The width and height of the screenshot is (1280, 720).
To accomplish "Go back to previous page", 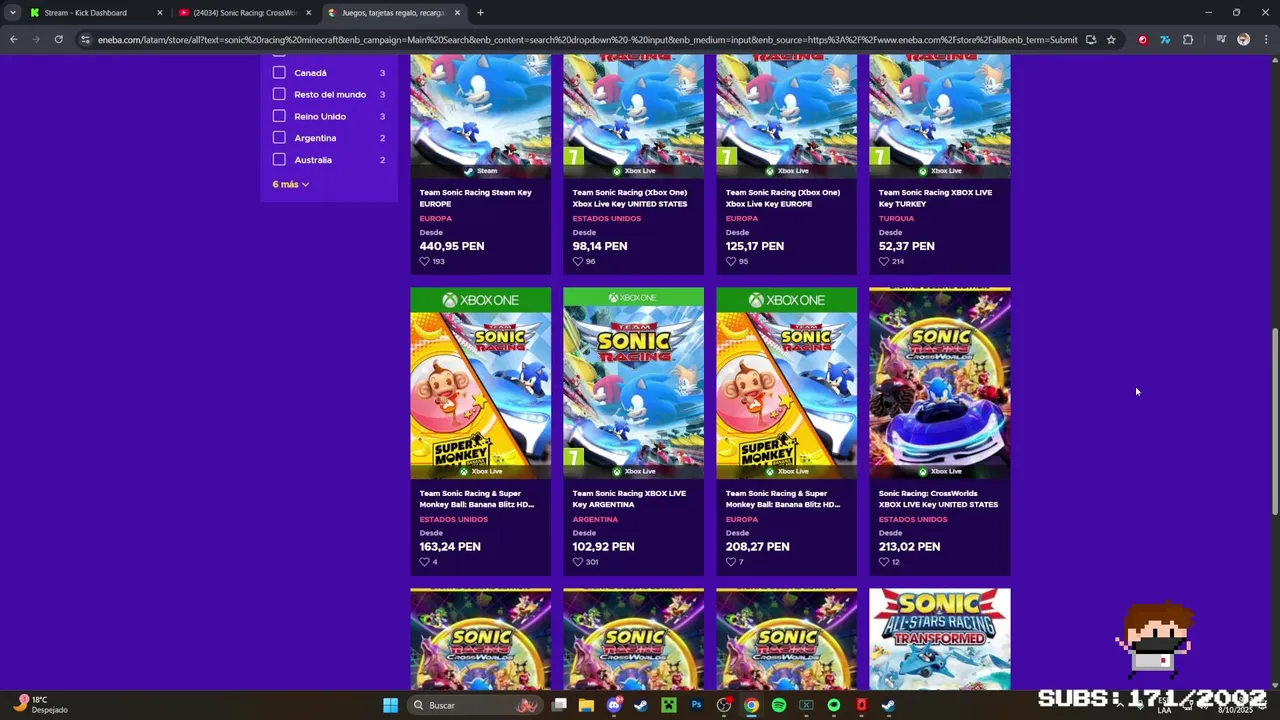I will coord(13,40).
